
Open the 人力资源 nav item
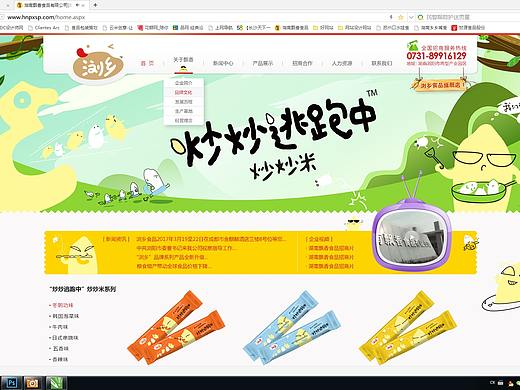pyautogui.click(x=342, y=63)
